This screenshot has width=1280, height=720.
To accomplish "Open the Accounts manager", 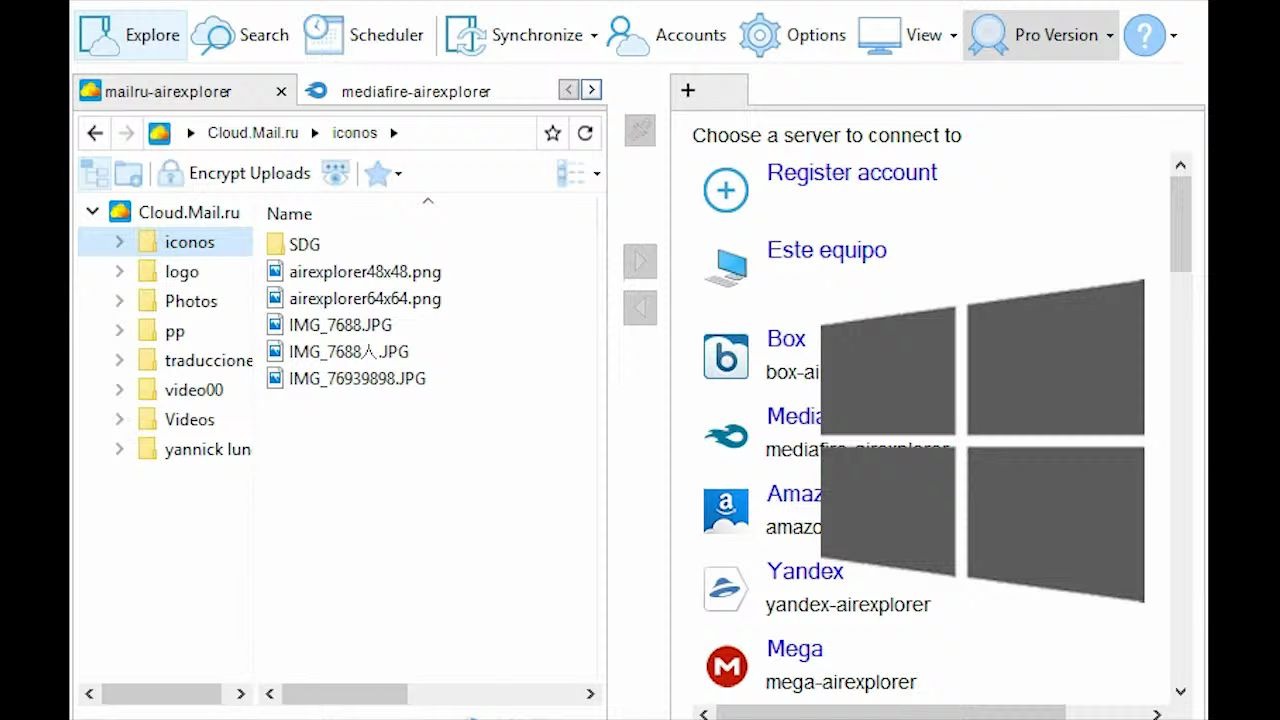I will (x=667, y=35).
